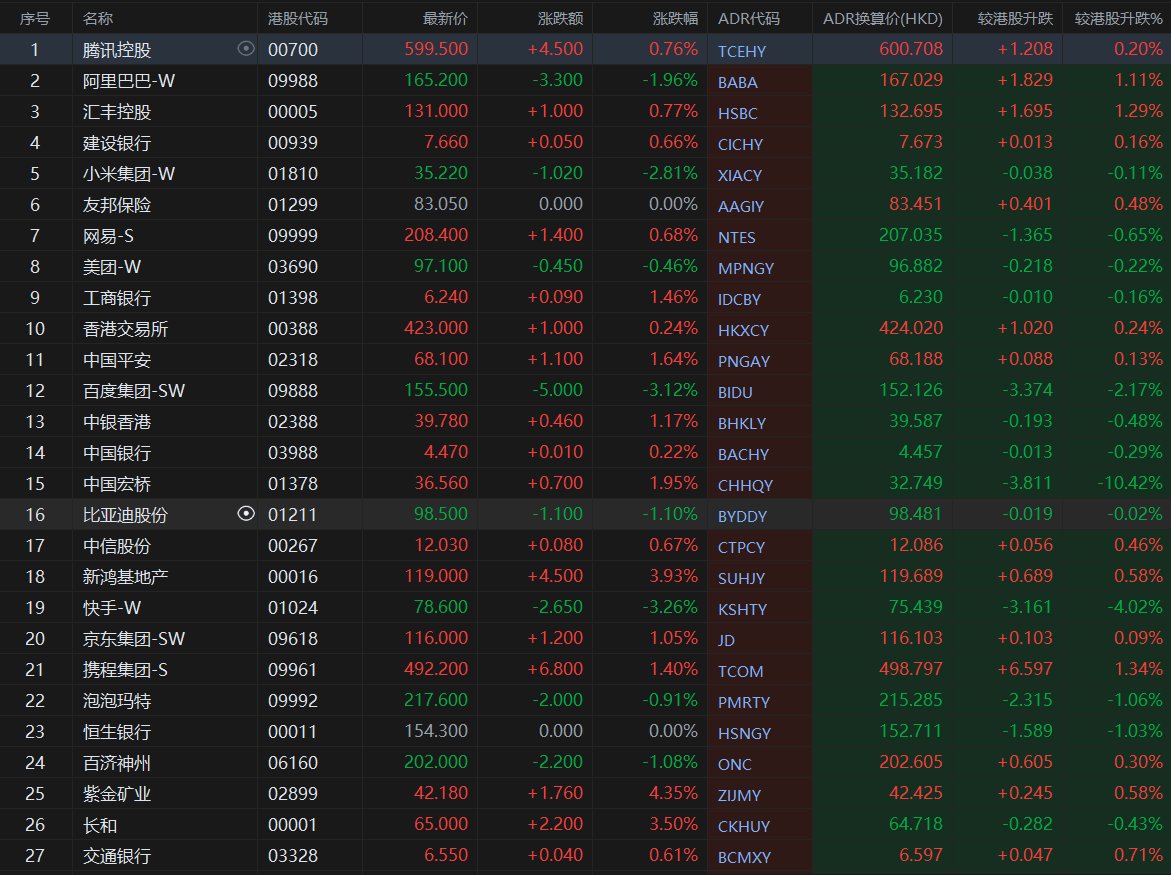Click the circle marker icon beside 比亚迪股份
Screen dimensions: 1171x875
(246, 514)
